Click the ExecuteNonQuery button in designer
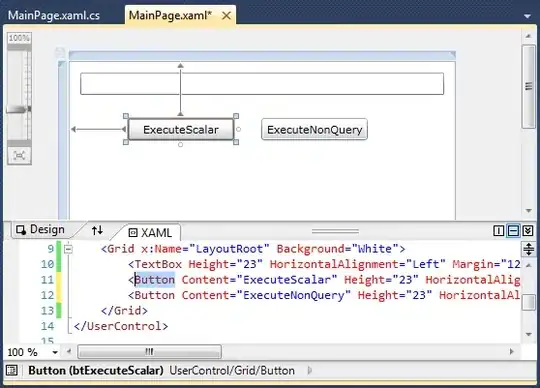The width and height of the screenshot is (540, 388). click(x=314, y=129)
